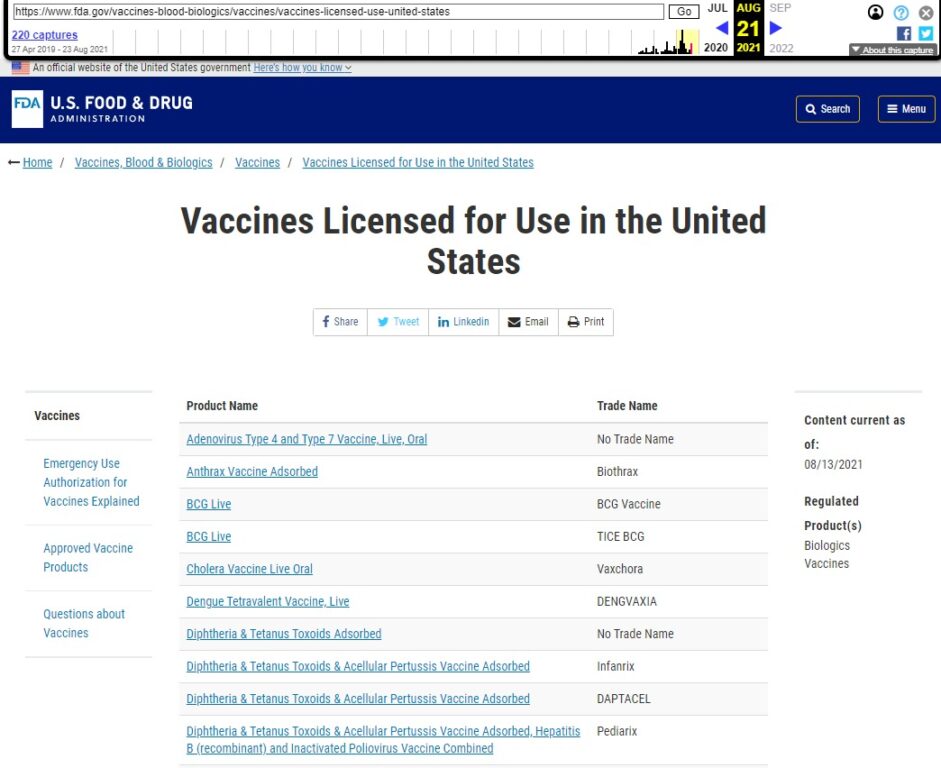Image resolution: width=941 pixels, height=768 pixels.
Task: Open Vaccines, Blood & Biologics breadcrumb
Action: (143, 163)
